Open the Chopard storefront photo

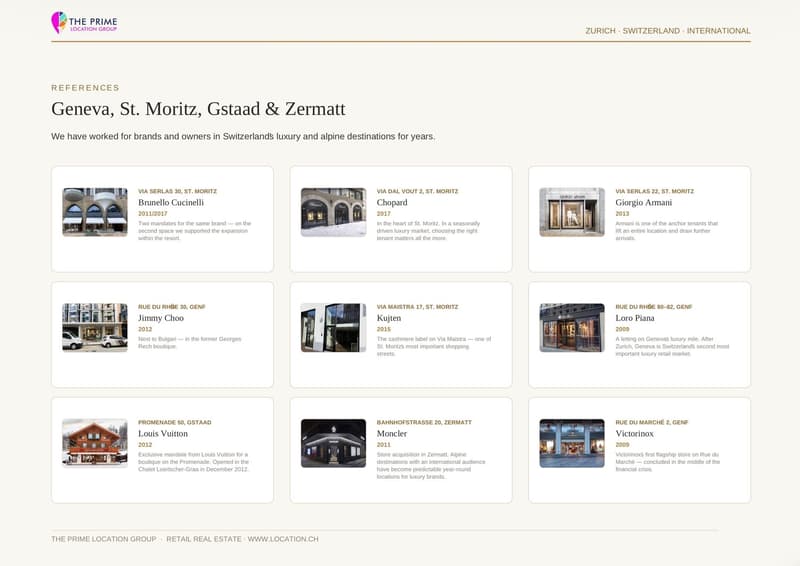pos(334,212)
